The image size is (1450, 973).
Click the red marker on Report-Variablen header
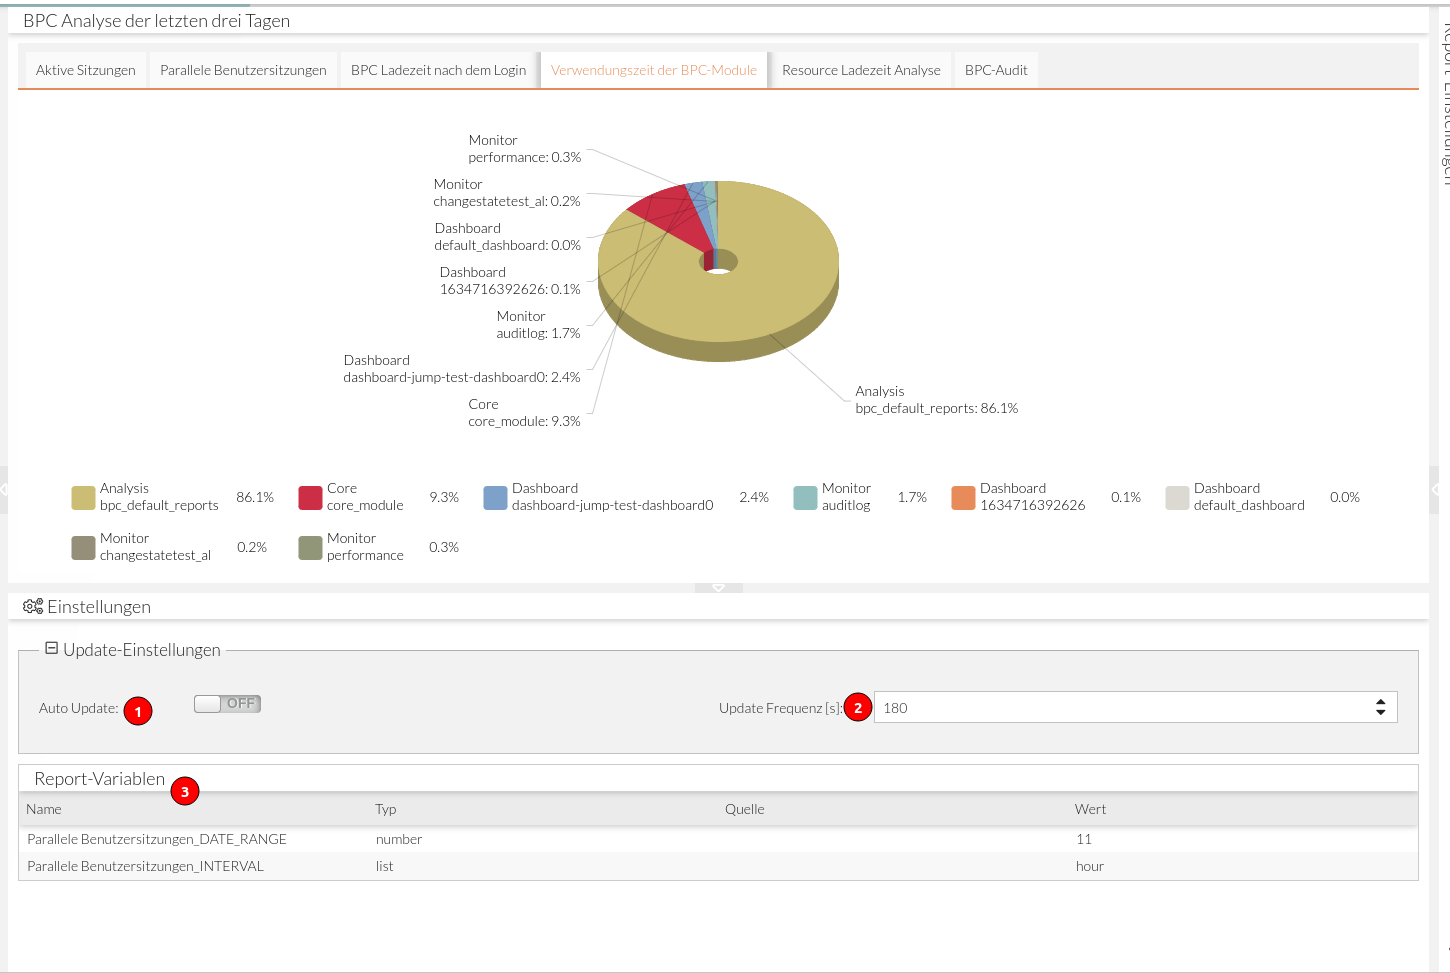(x=186, y=790)
